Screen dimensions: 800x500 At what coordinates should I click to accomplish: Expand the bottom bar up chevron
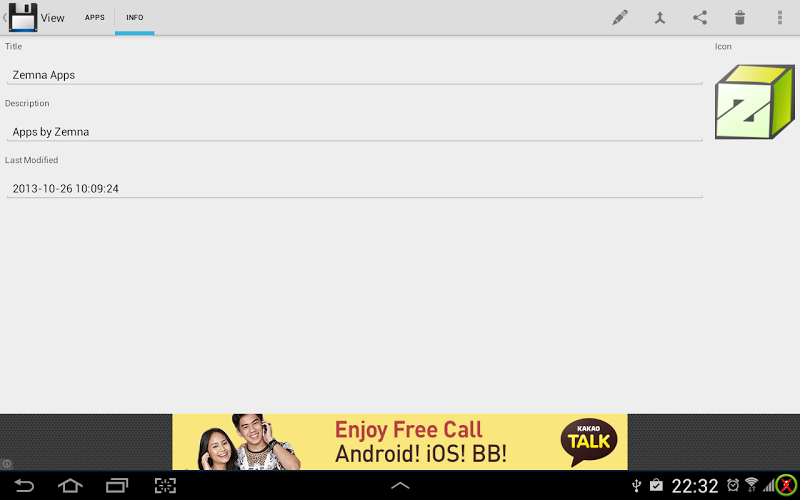pos(400,485)
